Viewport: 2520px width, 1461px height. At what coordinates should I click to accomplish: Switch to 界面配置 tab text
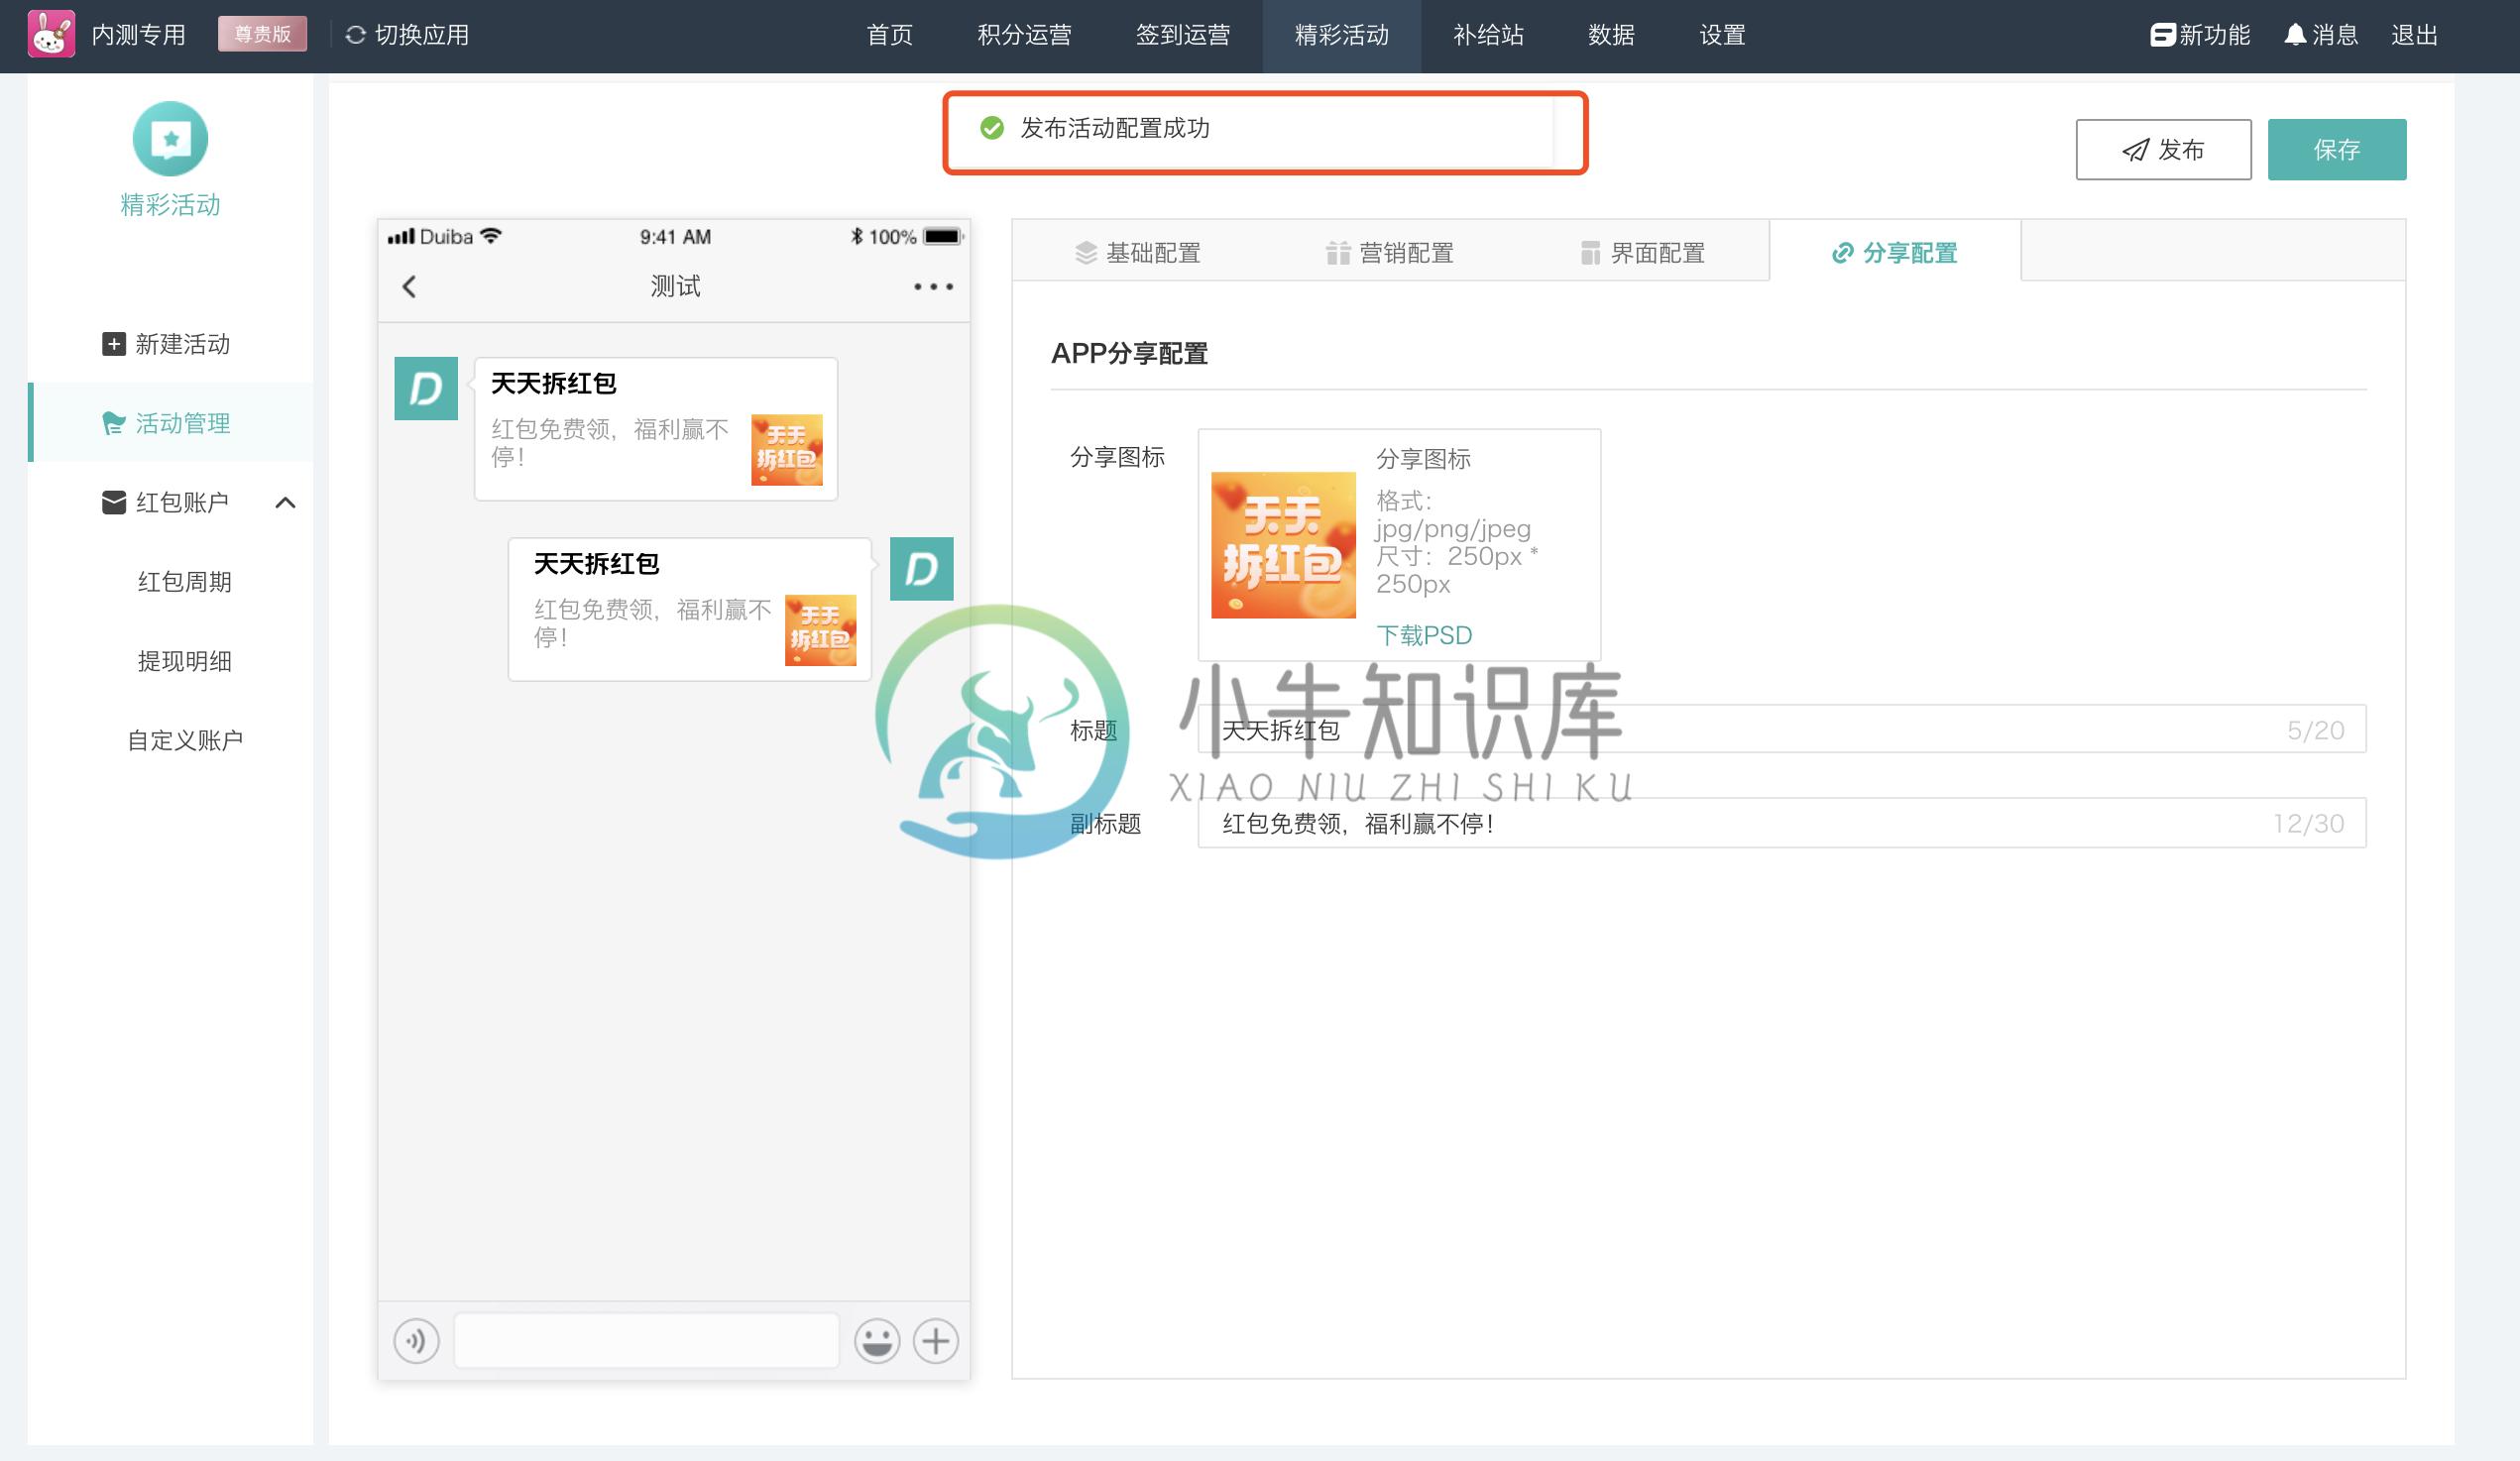(1658, 253)
